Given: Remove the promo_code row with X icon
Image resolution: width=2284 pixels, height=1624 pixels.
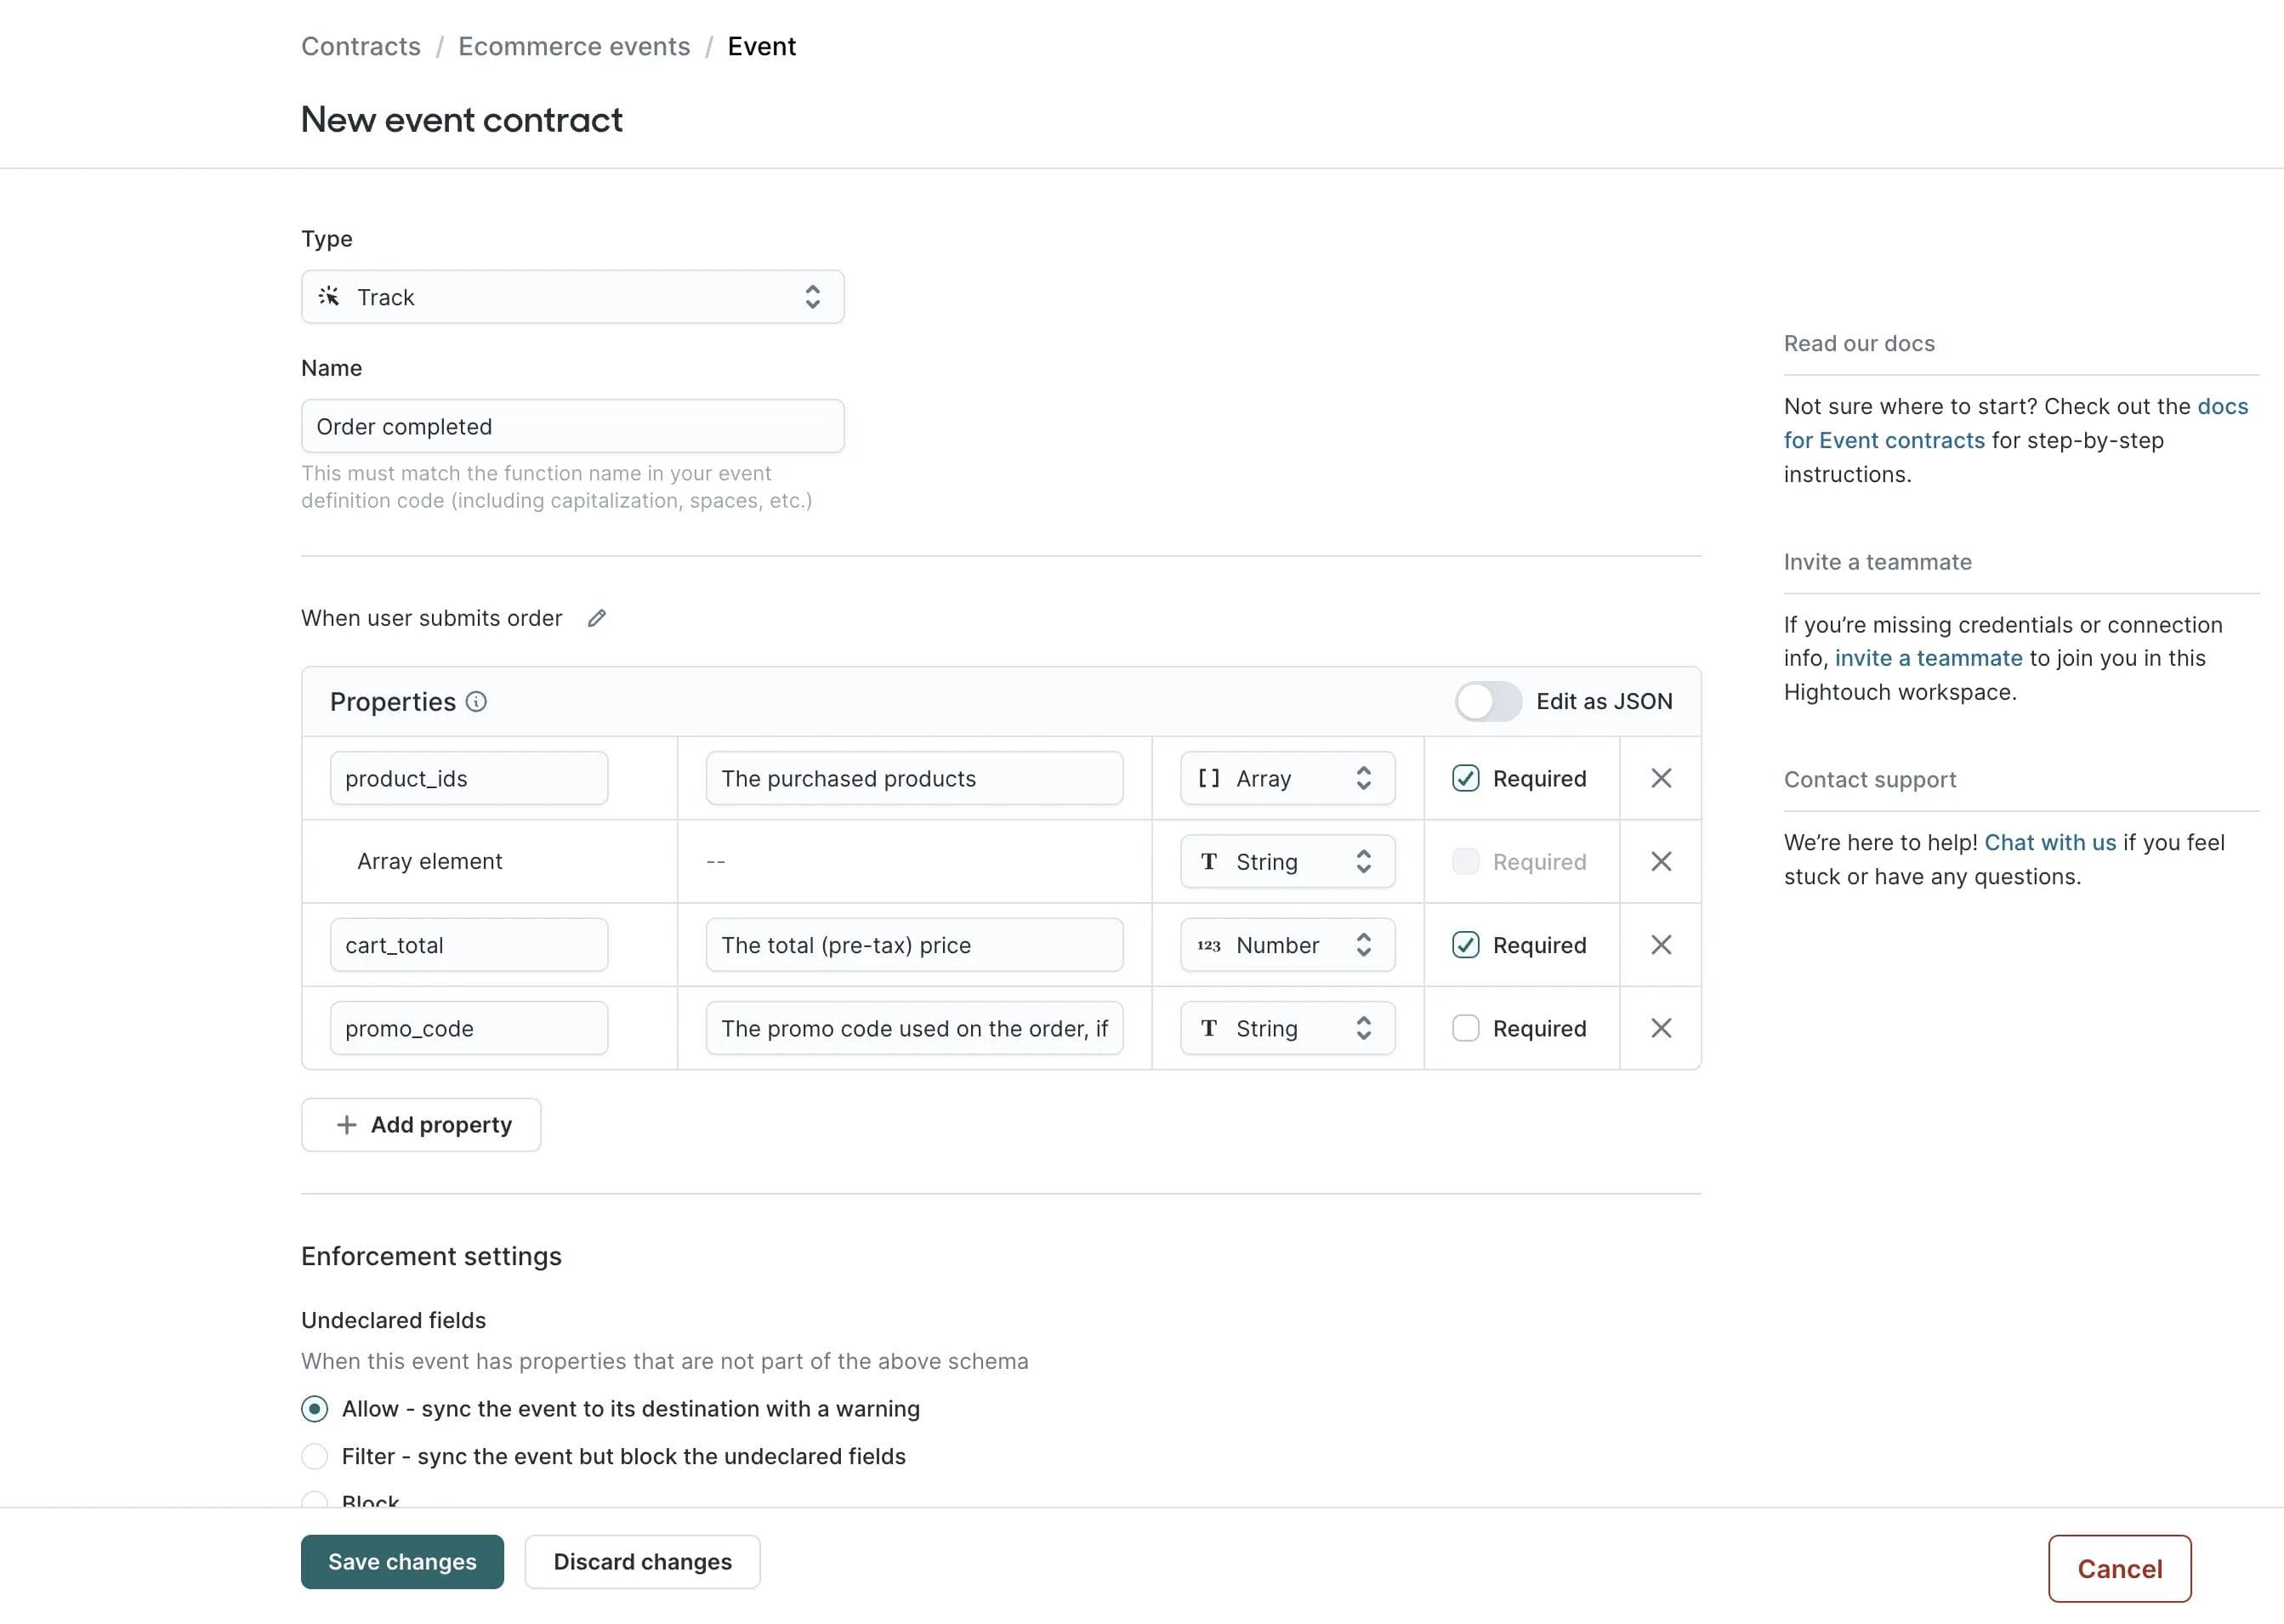Looking at the screenshot, I should coord(1661,1028).
